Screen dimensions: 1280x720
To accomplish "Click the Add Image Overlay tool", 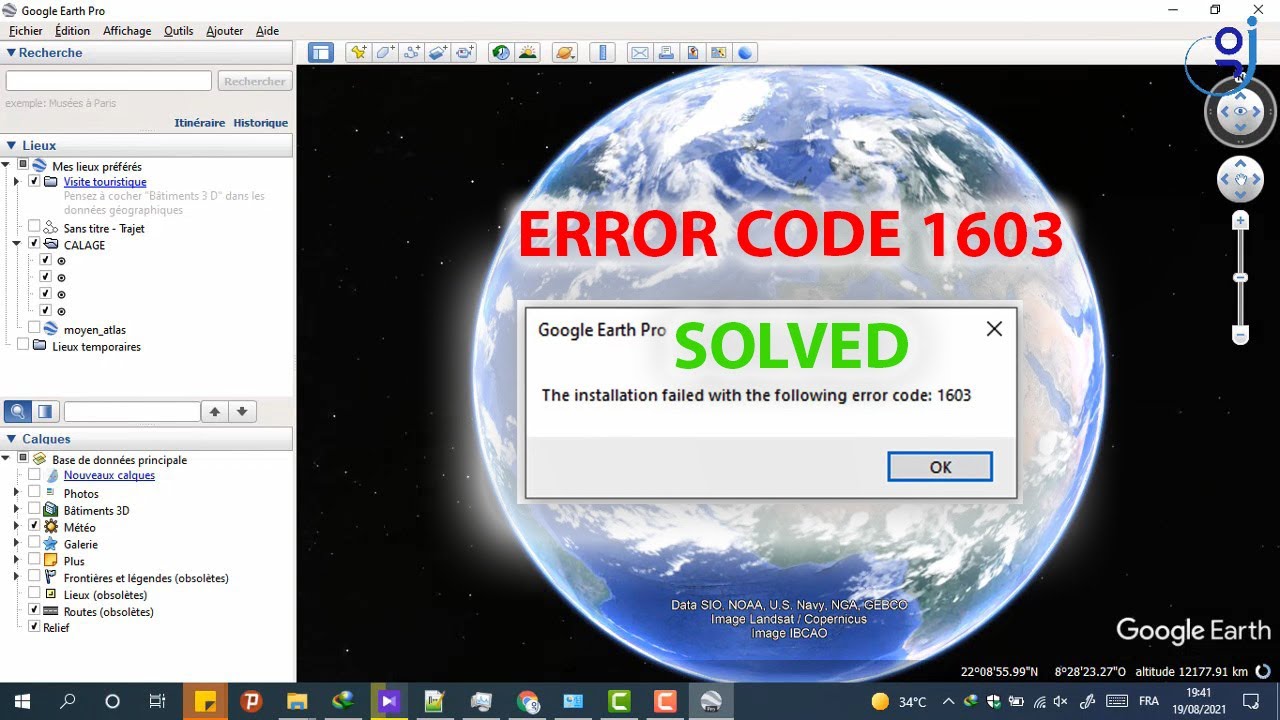I will 438,53.
